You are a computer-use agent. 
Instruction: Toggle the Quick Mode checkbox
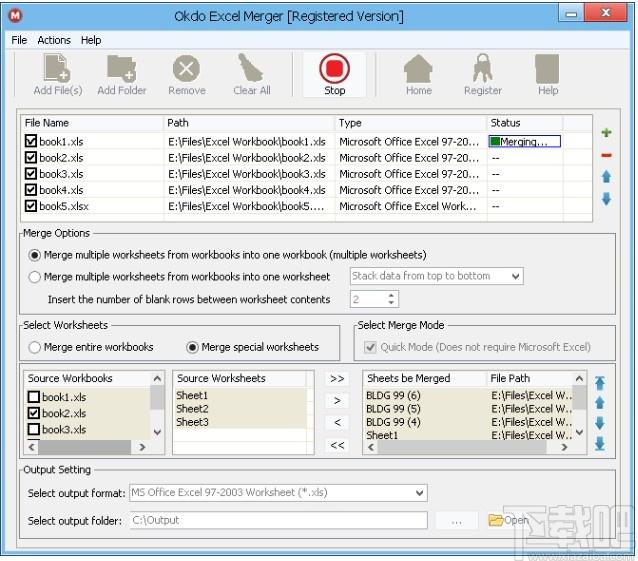pos(370,347)
